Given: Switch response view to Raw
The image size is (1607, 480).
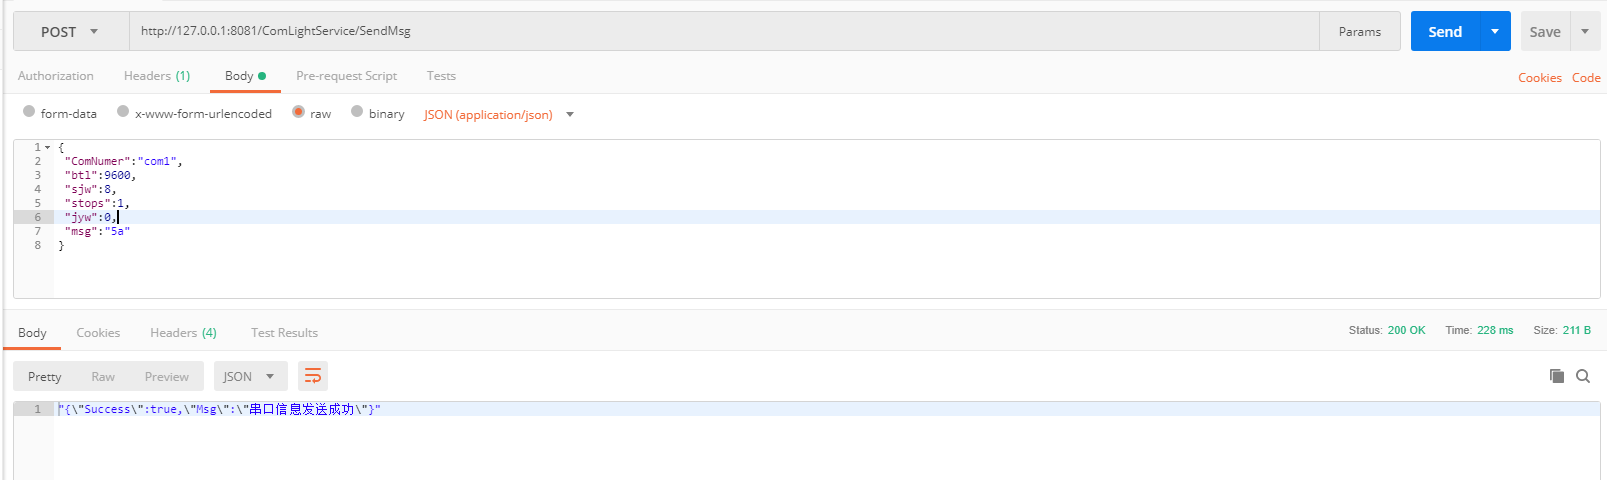Looking at the screenshot, I should [103, 377].
